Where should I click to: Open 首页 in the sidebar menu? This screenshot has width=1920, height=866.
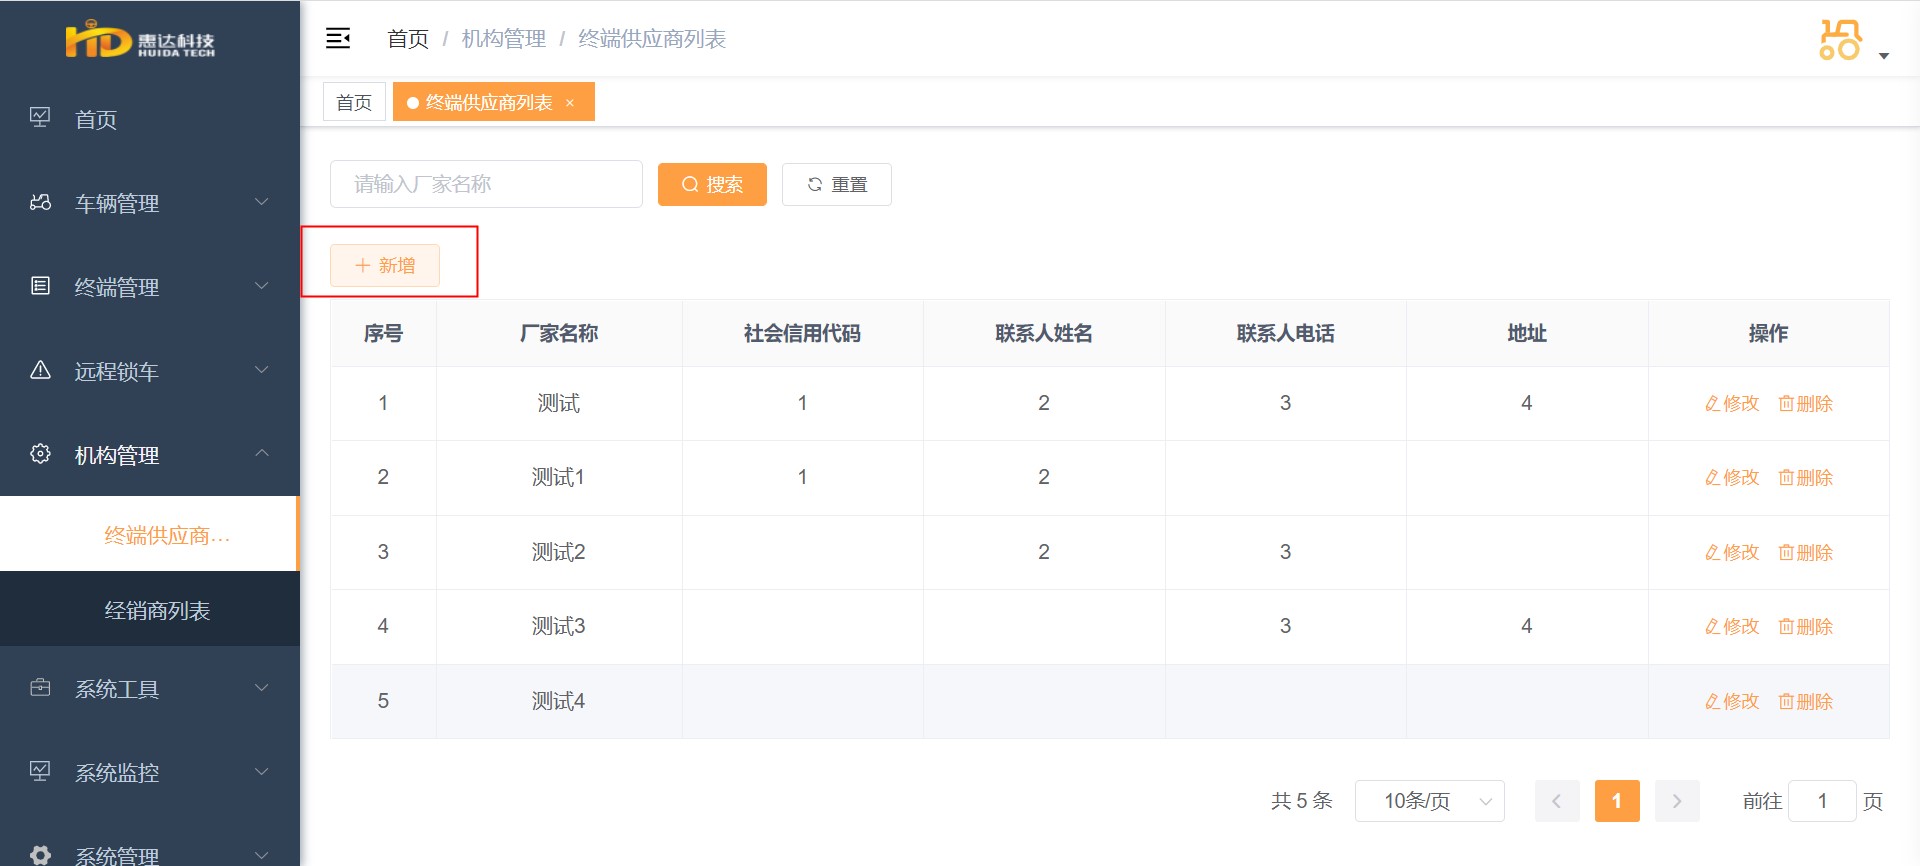pyautogui.click(x=150, y=119)
